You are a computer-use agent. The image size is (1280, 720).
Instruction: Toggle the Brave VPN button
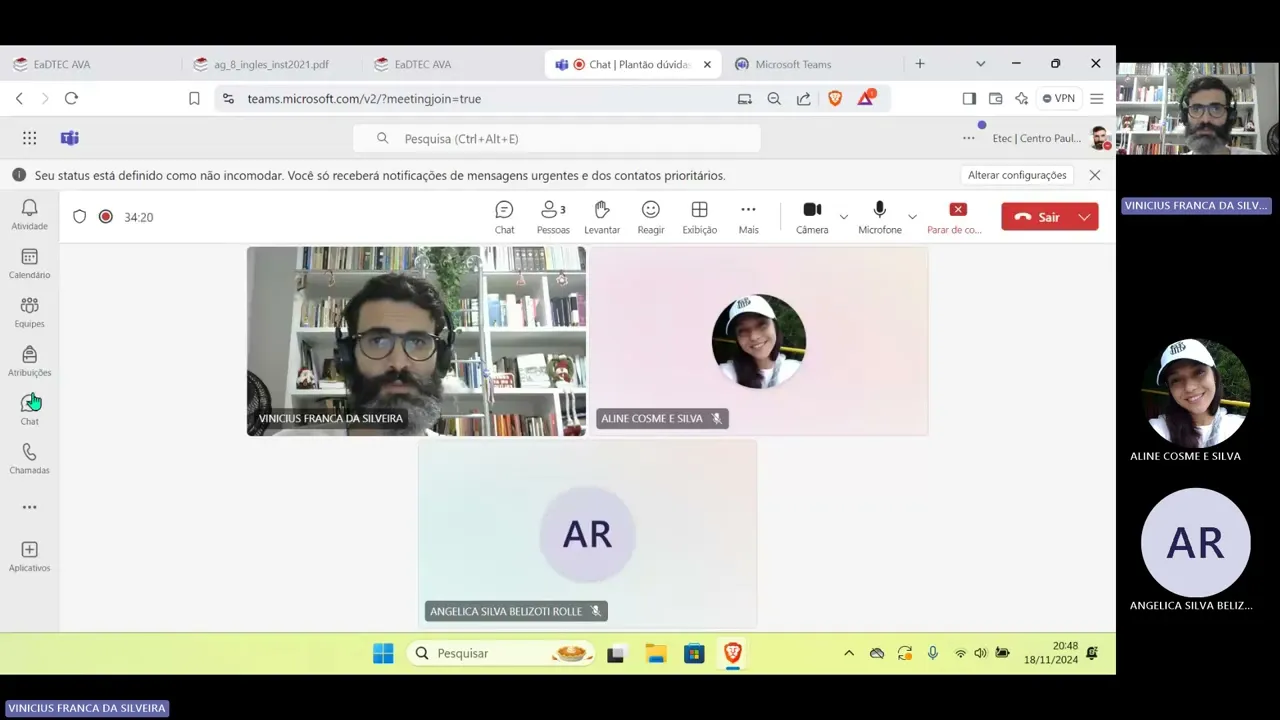point(1058,98)
